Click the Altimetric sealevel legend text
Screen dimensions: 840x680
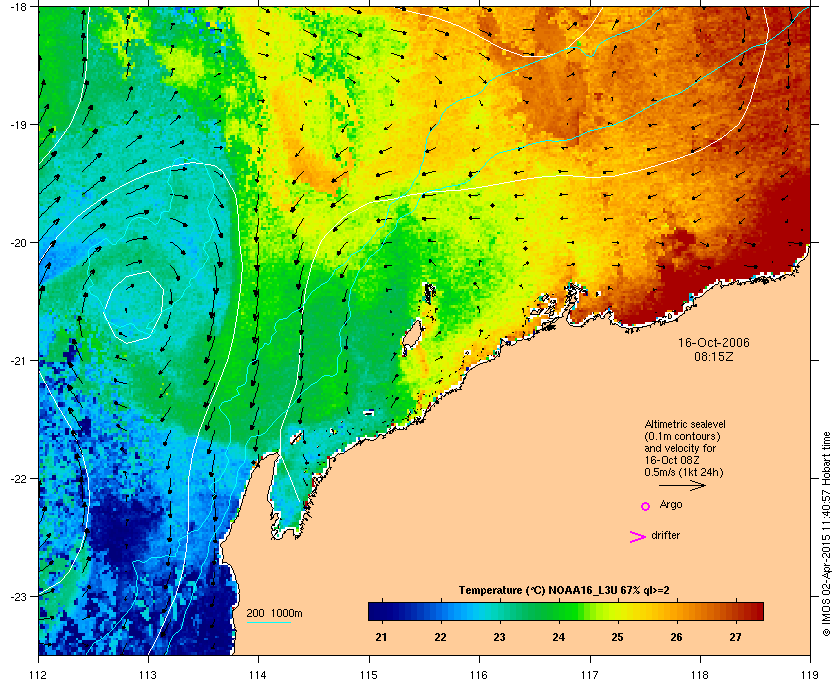685,424
